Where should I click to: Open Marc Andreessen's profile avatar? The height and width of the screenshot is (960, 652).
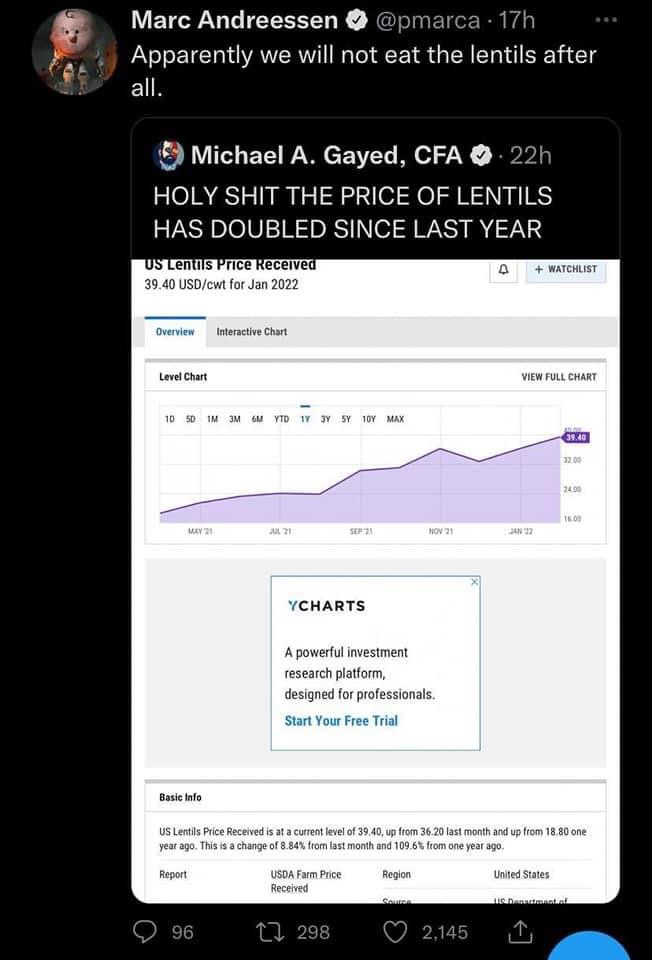coord(74,52)
